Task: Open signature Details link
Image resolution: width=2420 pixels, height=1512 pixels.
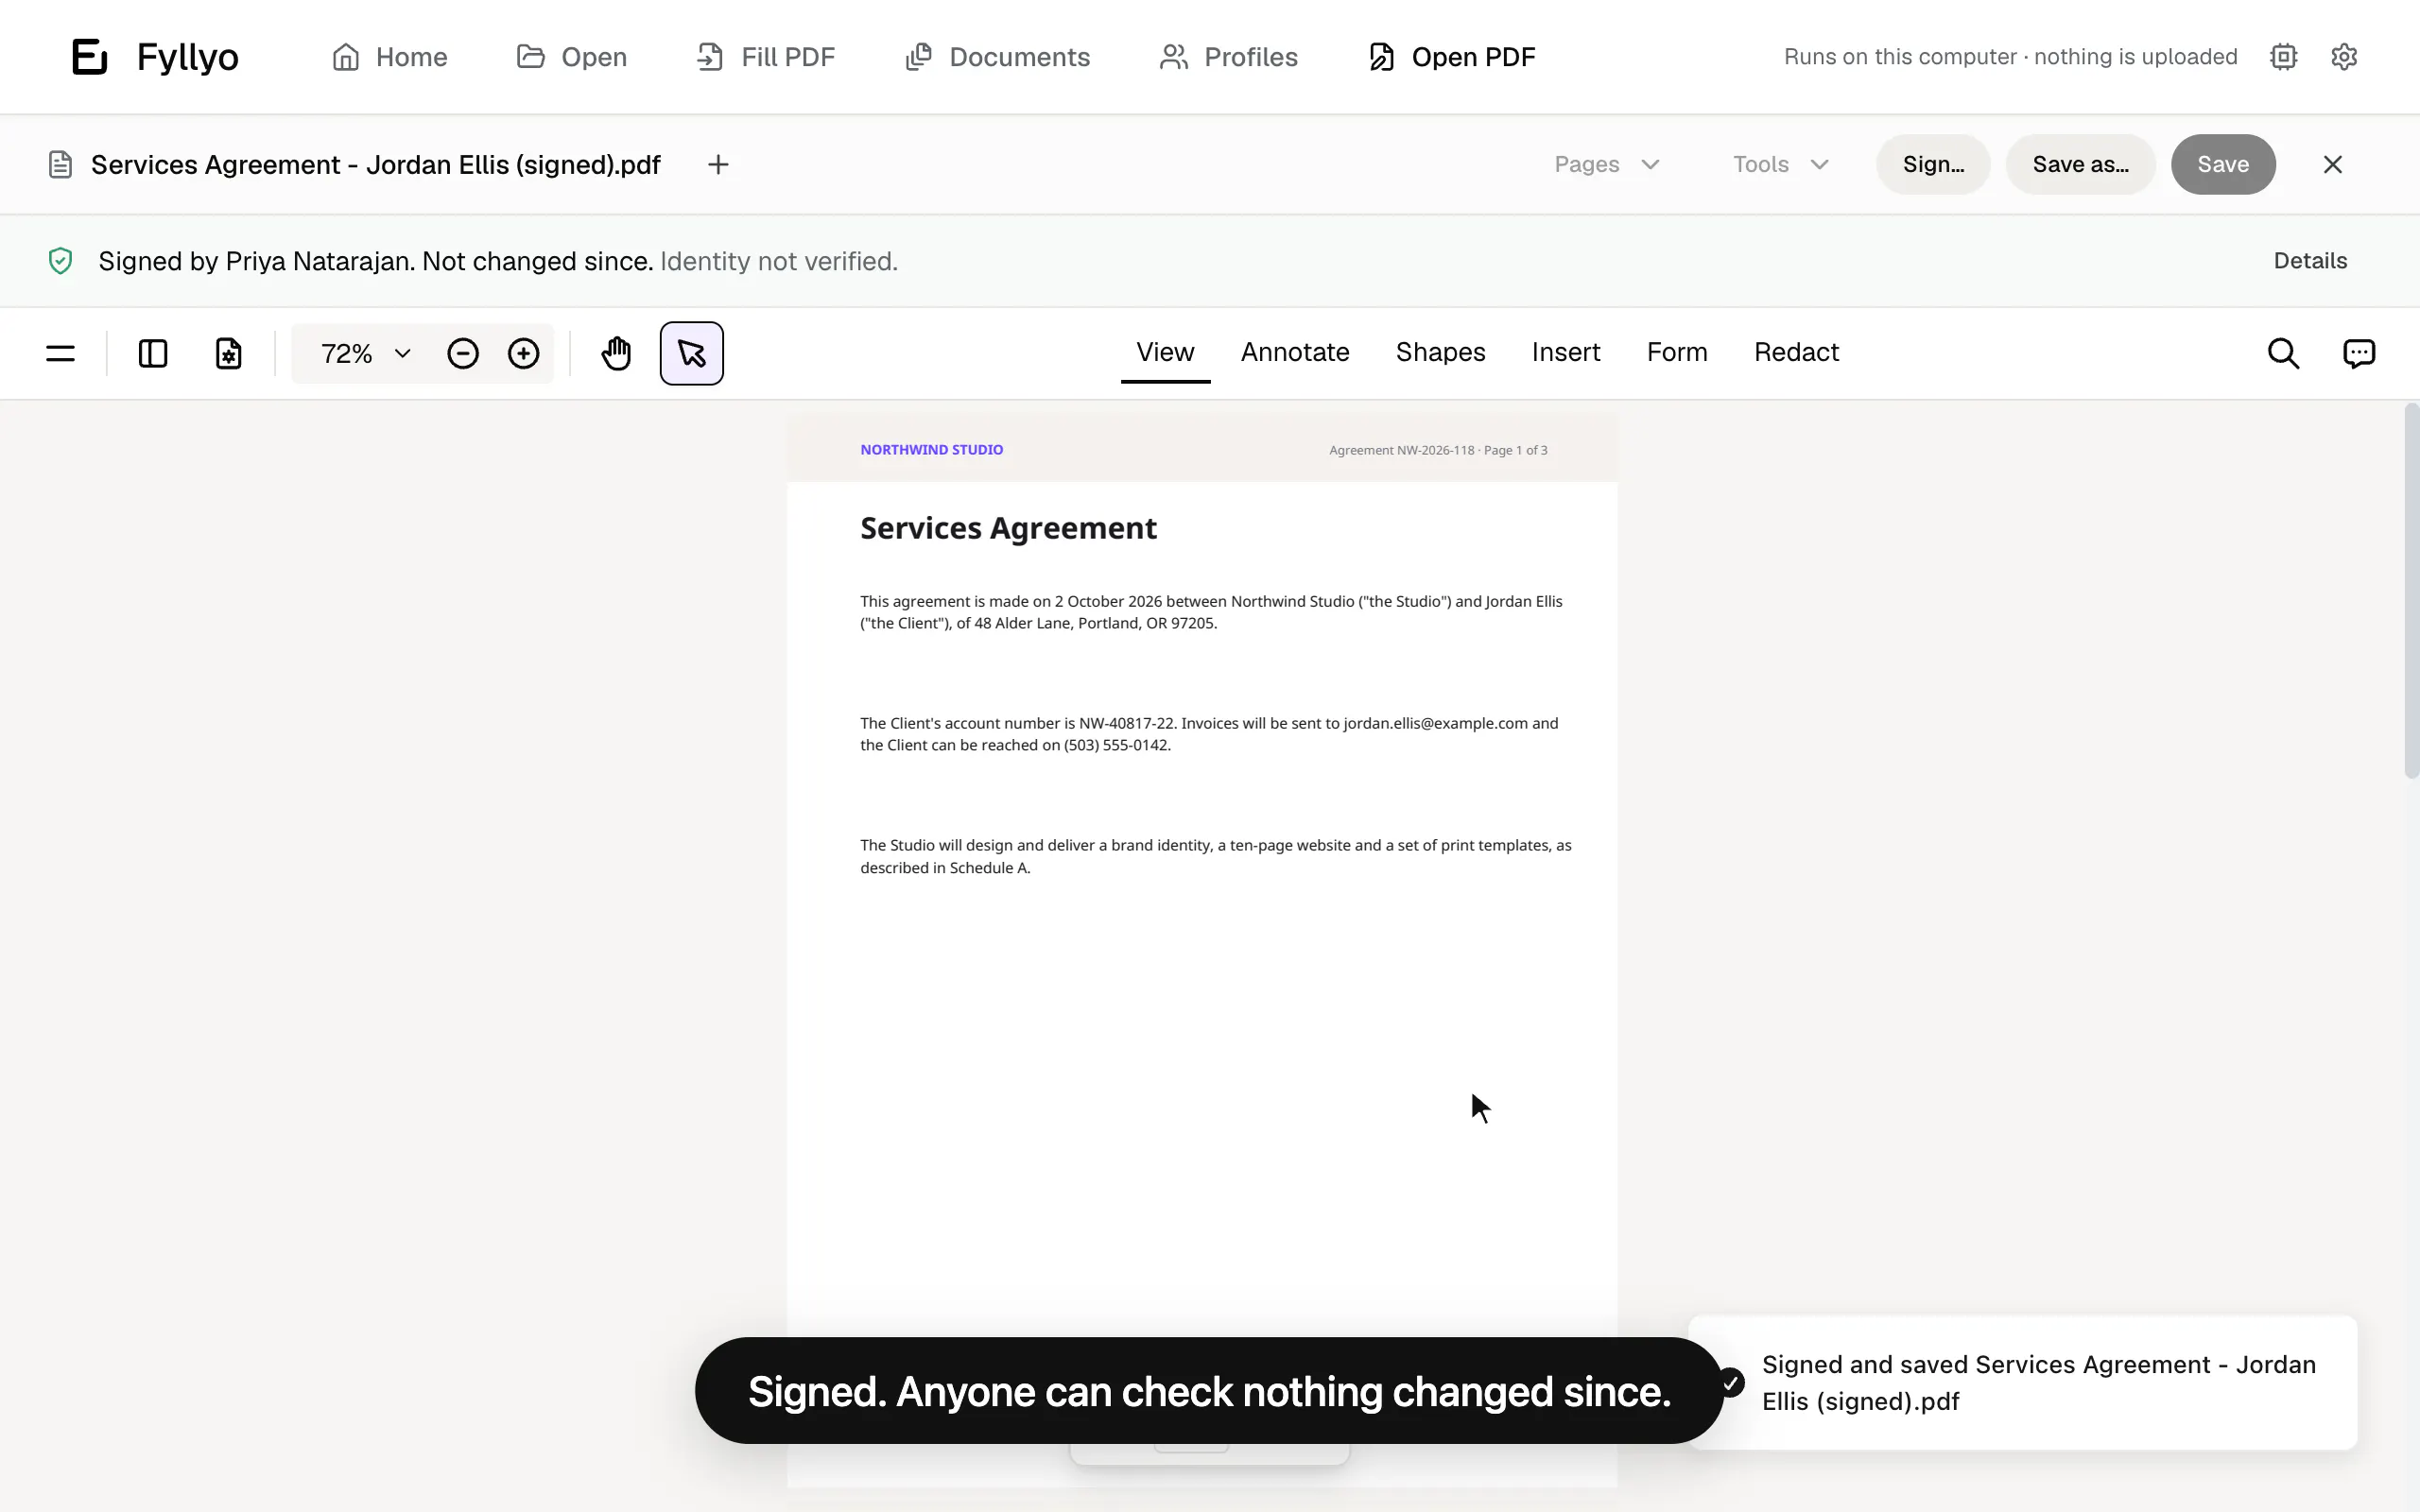Action: [x=2310, y=261]
